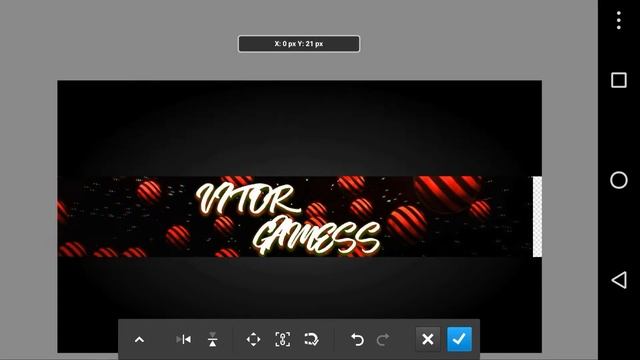Viewport: 640px width, 360px height.
Task: Collapse the toolbar with the up chevron
Action: (139, 340)
